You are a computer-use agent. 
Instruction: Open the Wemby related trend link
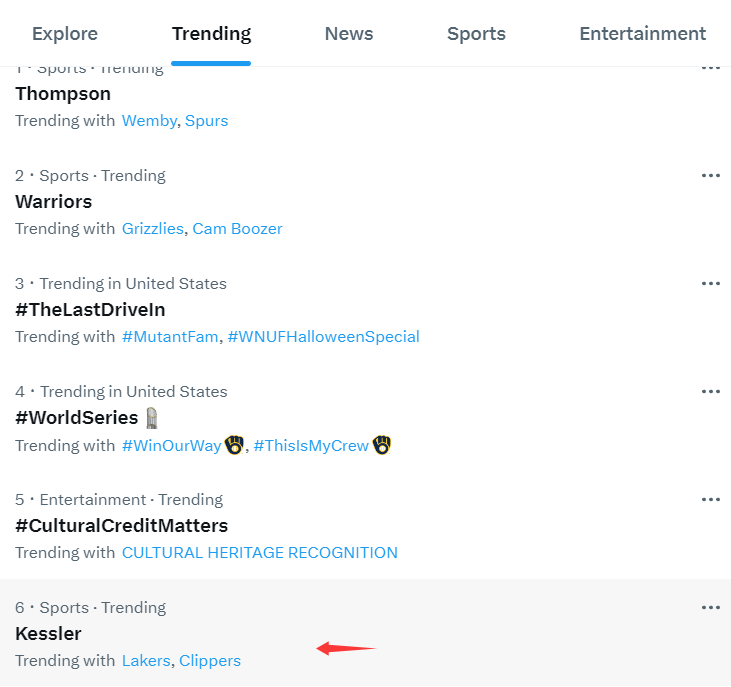click(x=149, y=121)
